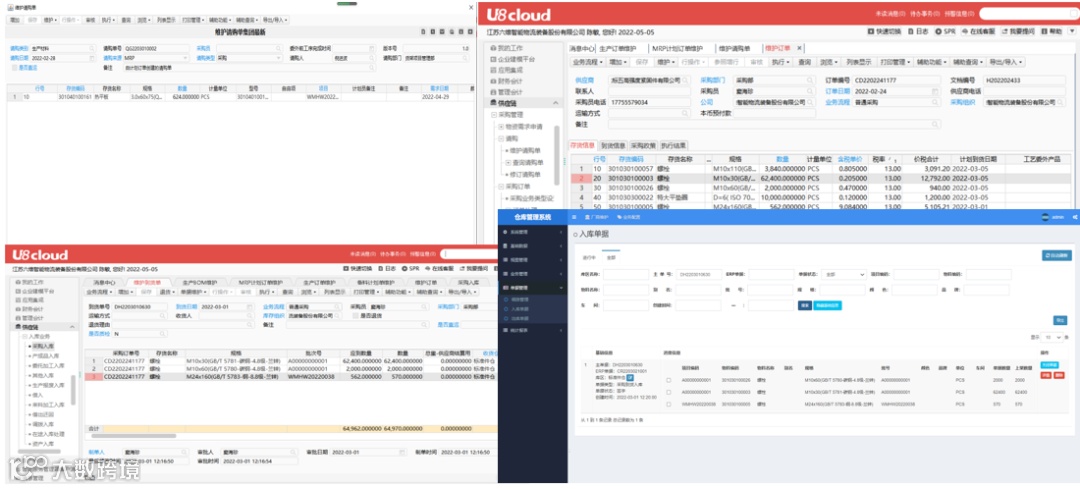Open the 打印管理 dropdown in the 维护订单 toolbar
Image resolution: width=1080 pixels, height=489 pixels.
click(894, 62)
